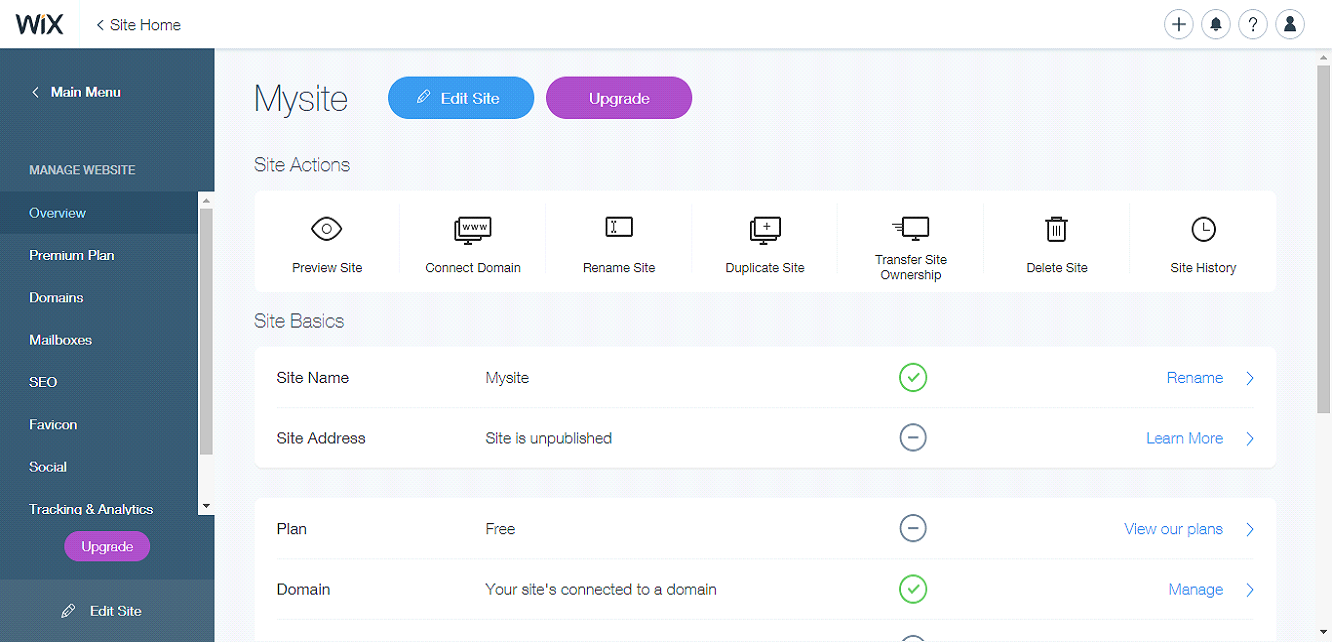Viewport: 1332px width, 642px height.
Task: Open the Connect Domain icon
Action: click(x=473, y=229)
